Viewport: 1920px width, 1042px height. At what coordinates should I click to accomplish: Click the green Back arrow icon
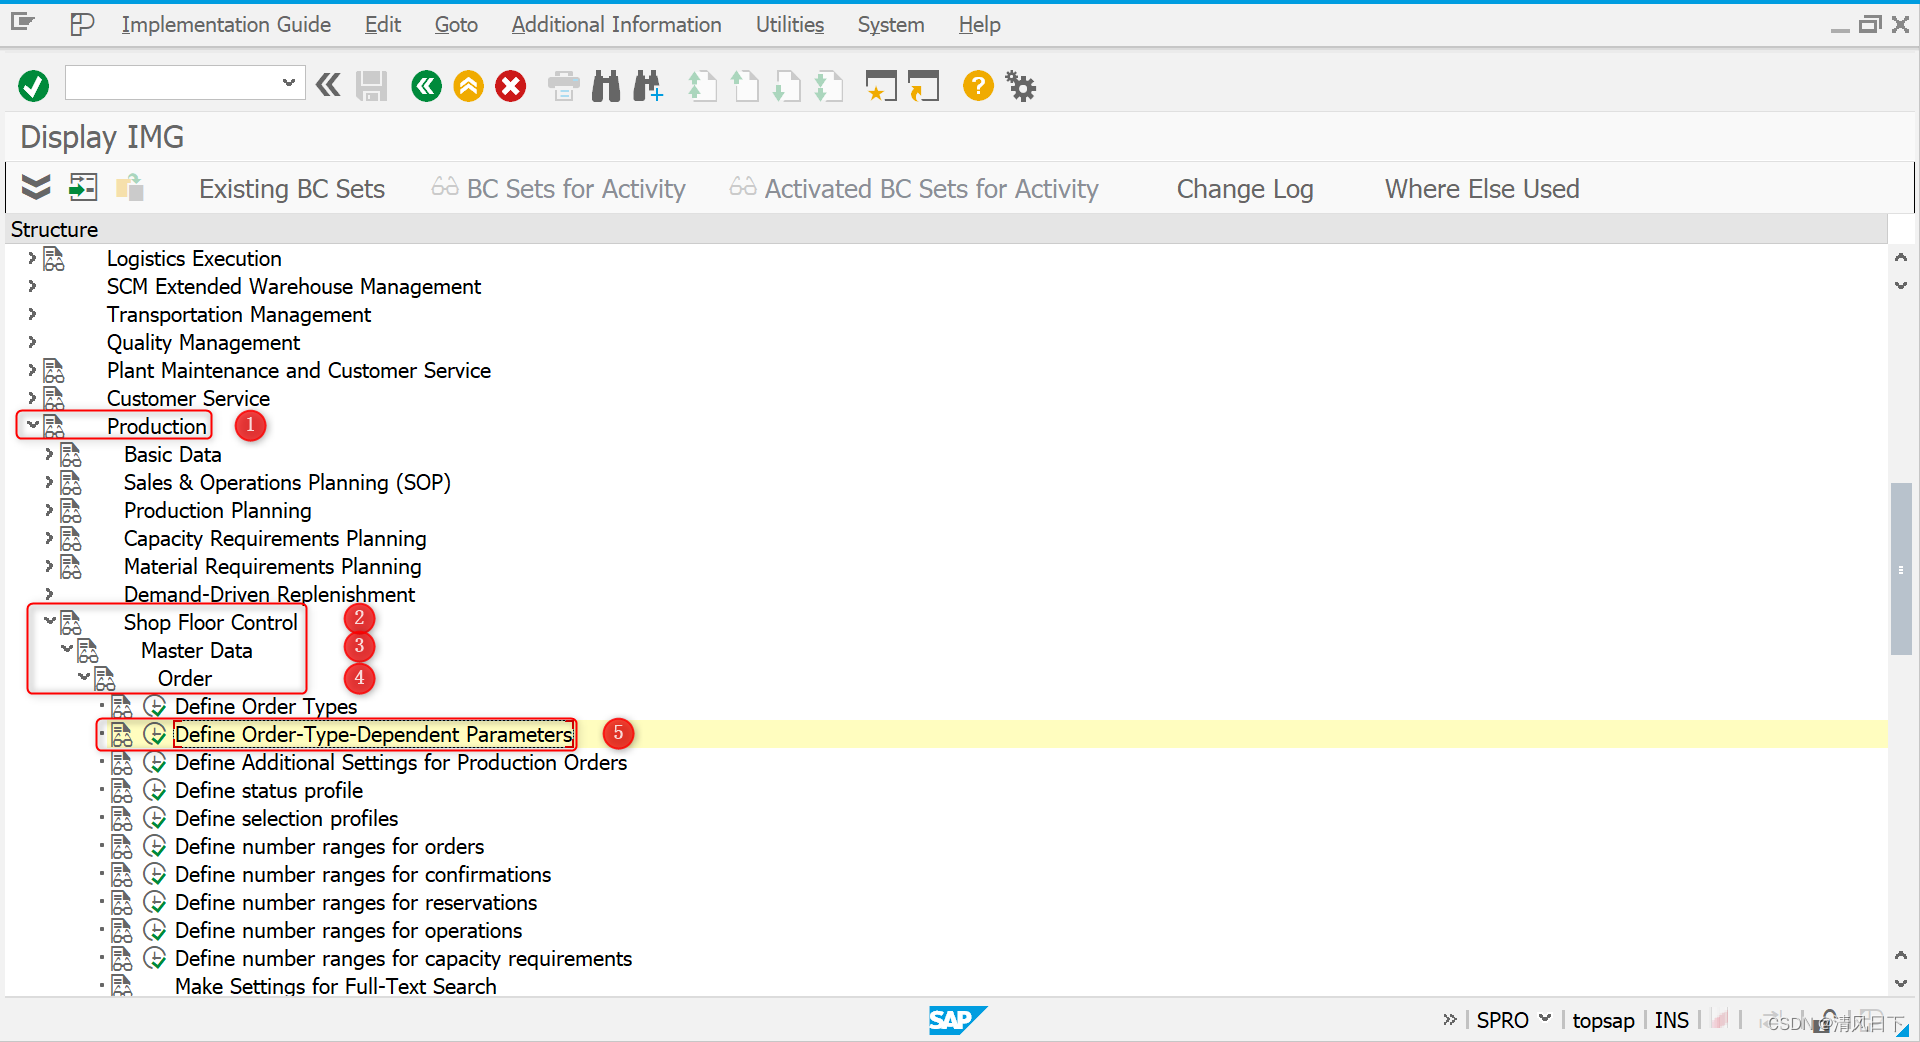426,86
